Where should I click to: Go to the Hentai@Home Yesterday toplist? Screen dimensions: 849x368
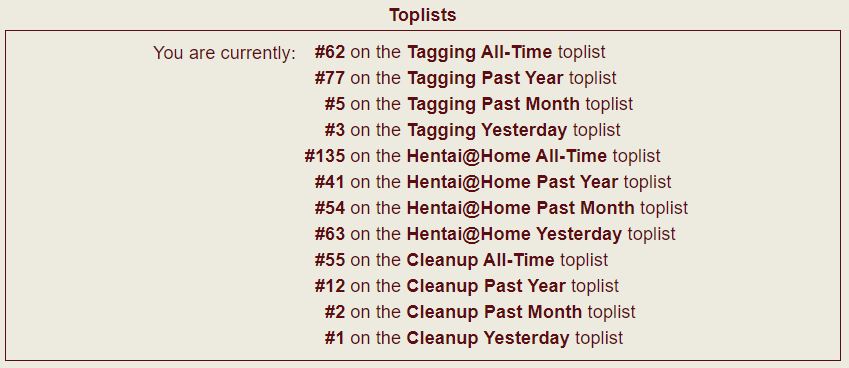click(x=514, y=234)
